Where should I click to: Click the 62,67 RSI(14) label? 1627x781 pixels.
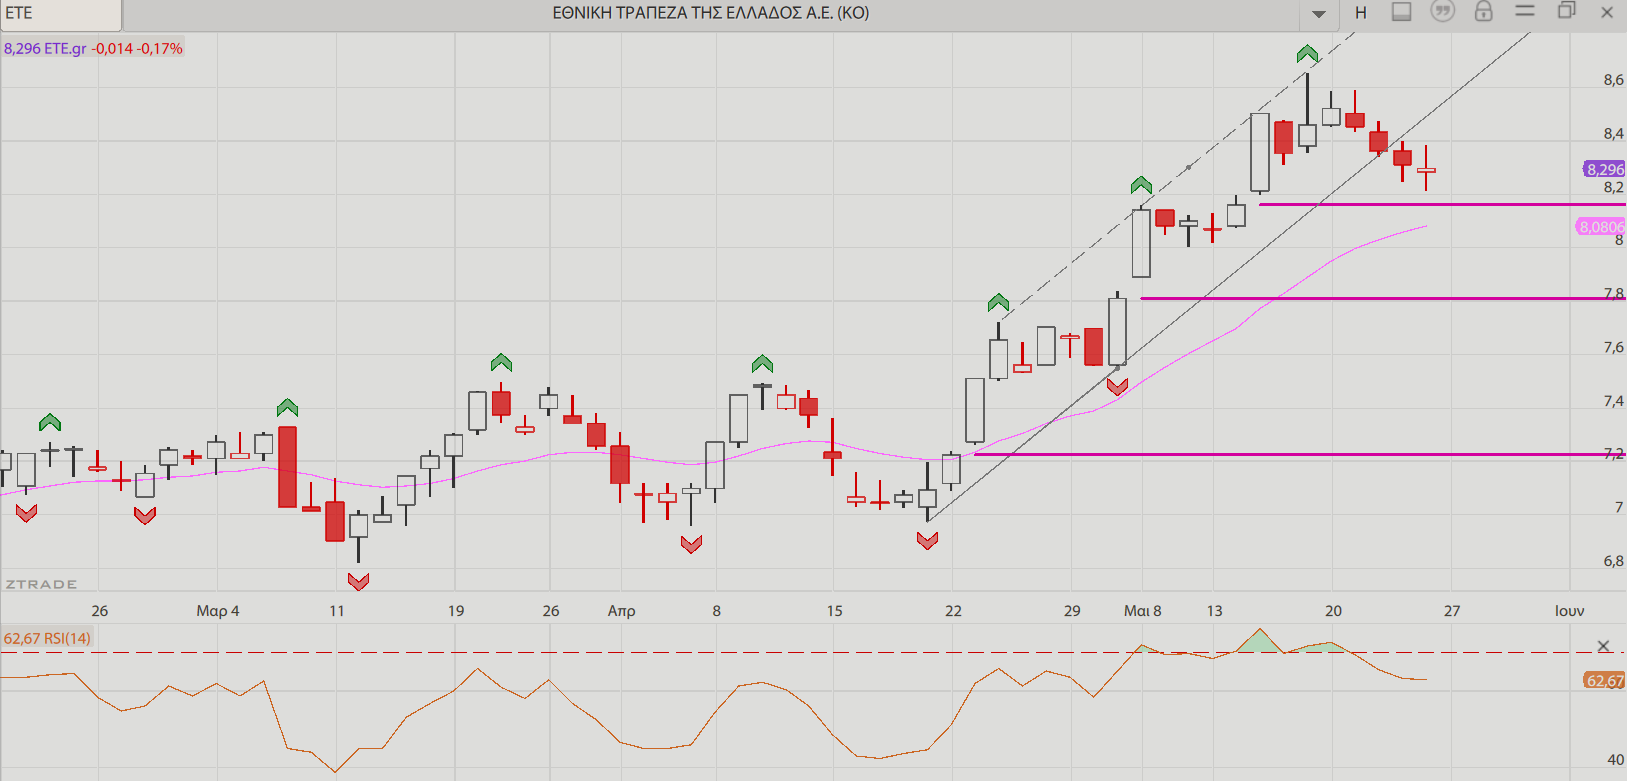[47, 638]
